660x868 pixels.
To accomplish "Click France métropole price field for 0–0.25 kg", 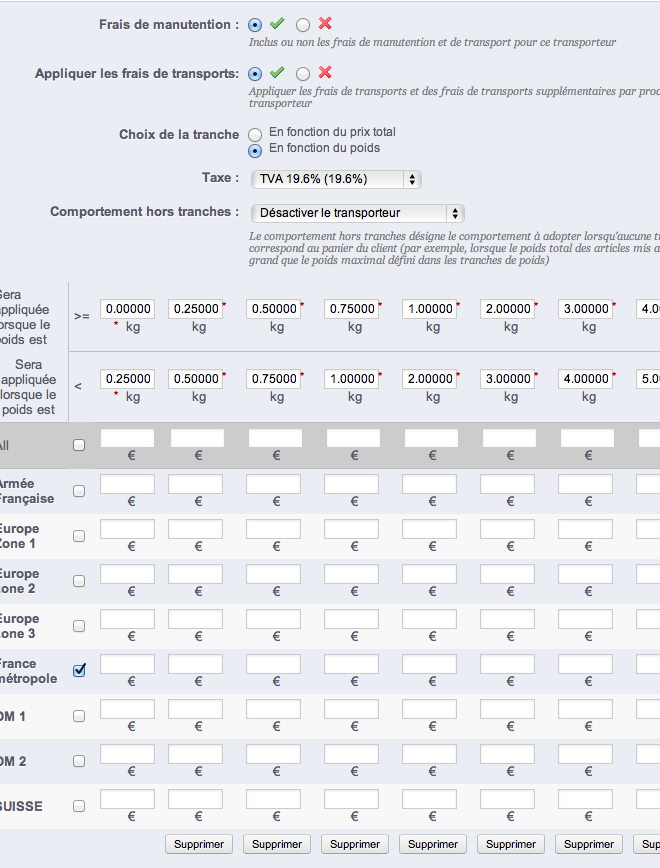I will pos(127,664).
